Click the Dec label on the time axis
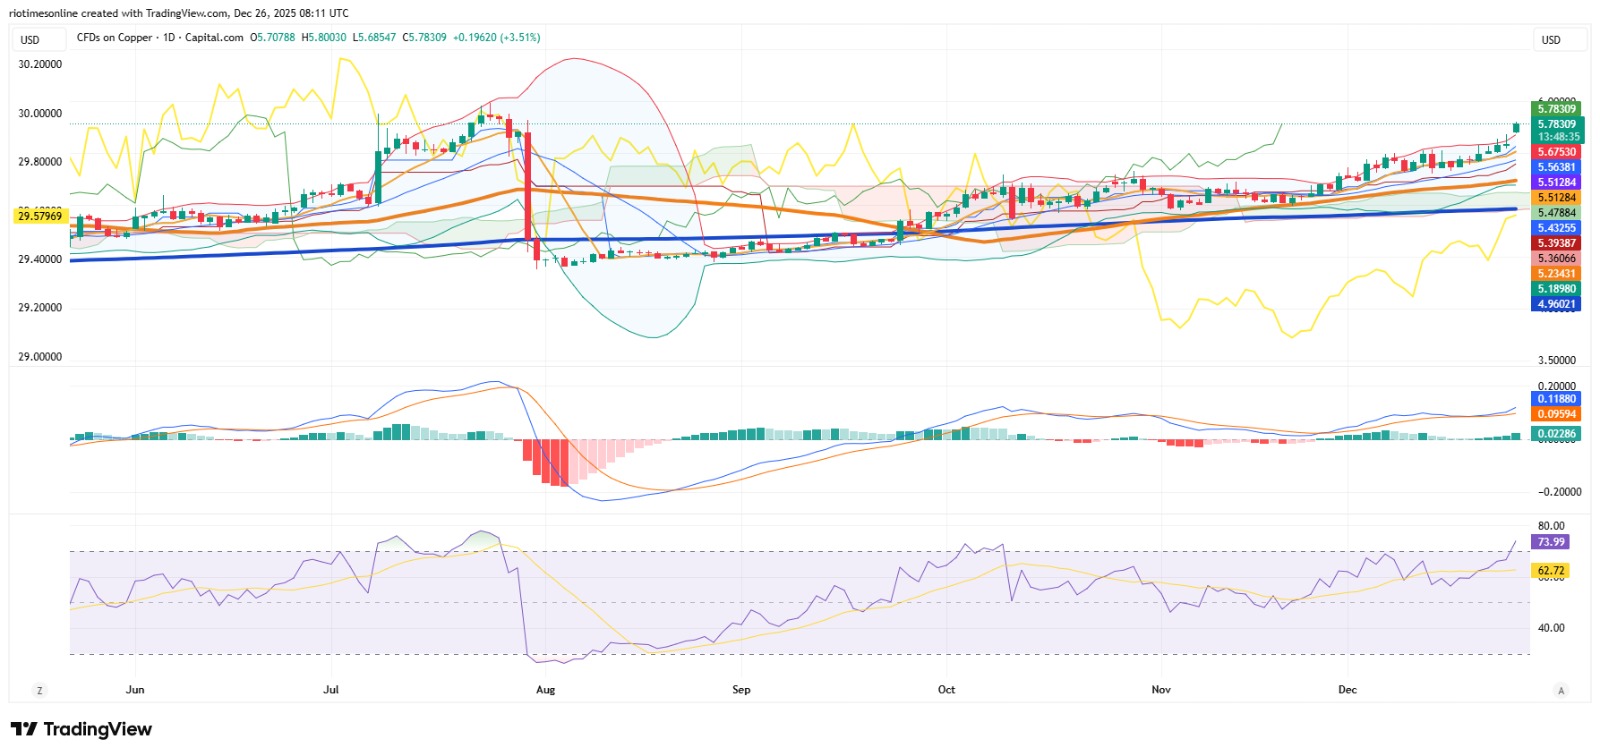The height and width of the screenshot is (756, 1600). [x=1348, y=690]
